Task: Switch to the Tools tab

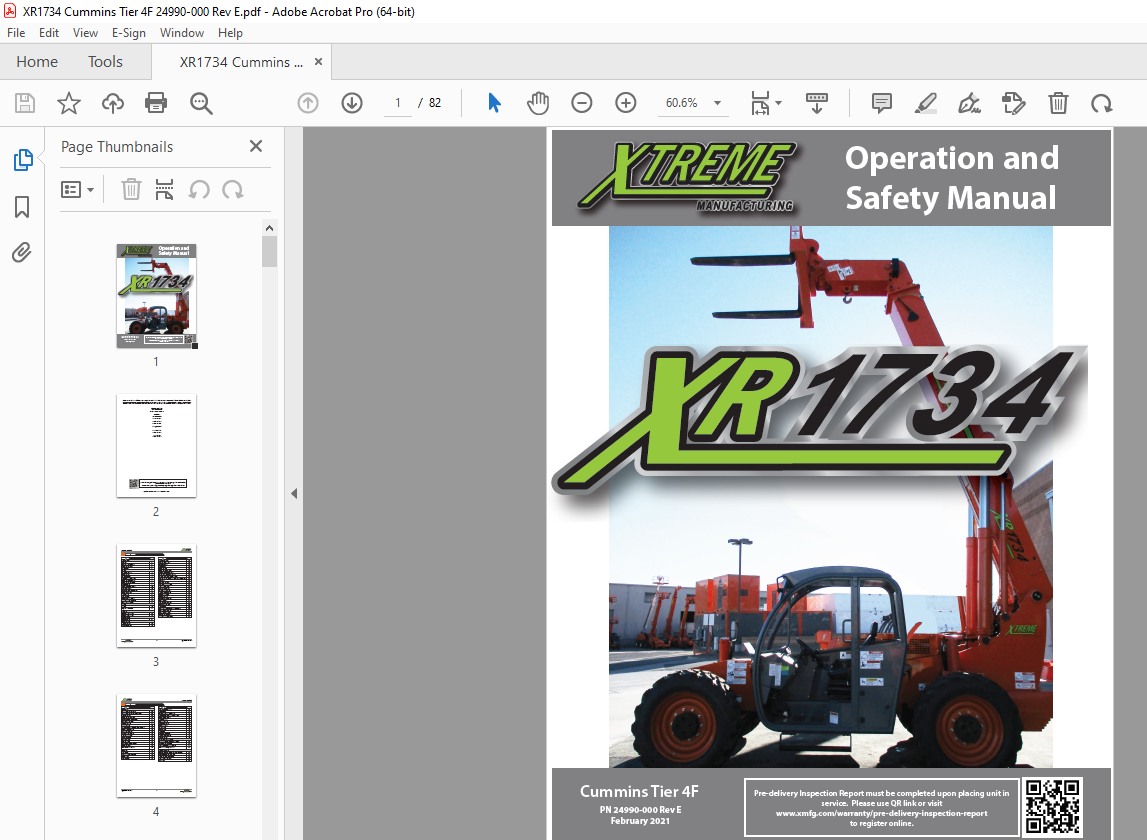Action: (105, 62)
